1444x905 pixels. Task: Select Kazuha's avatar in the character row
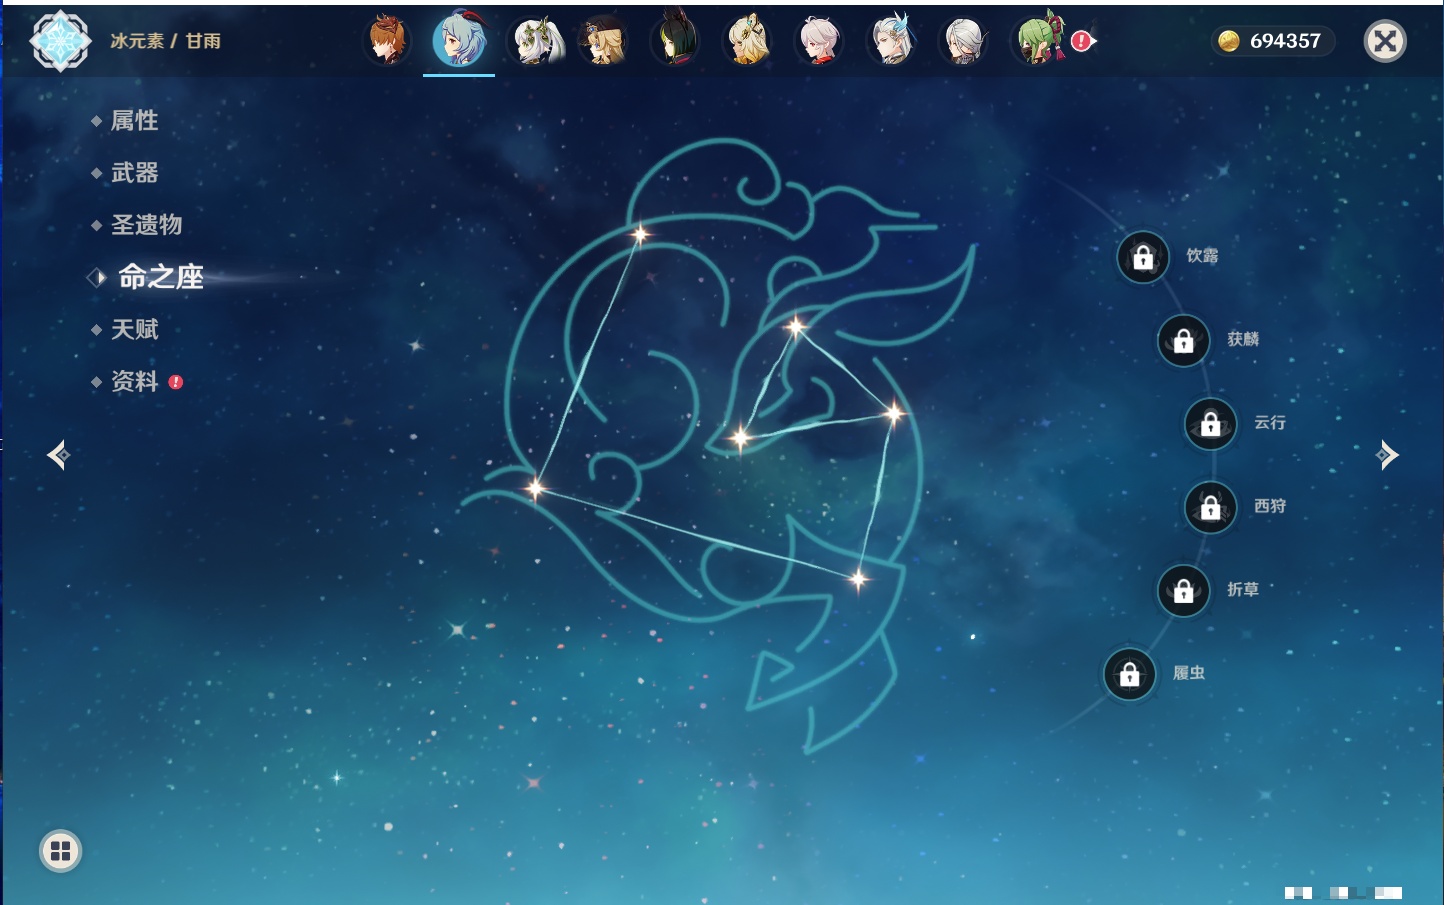coord(819,41)
